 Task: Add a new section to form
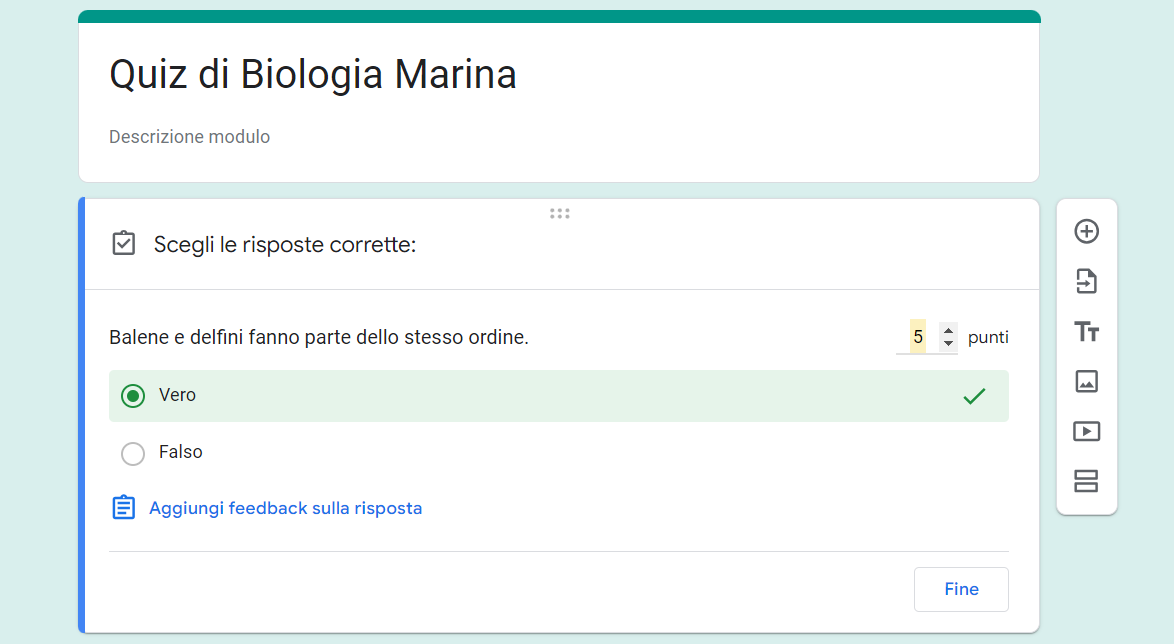point(1086,481)
